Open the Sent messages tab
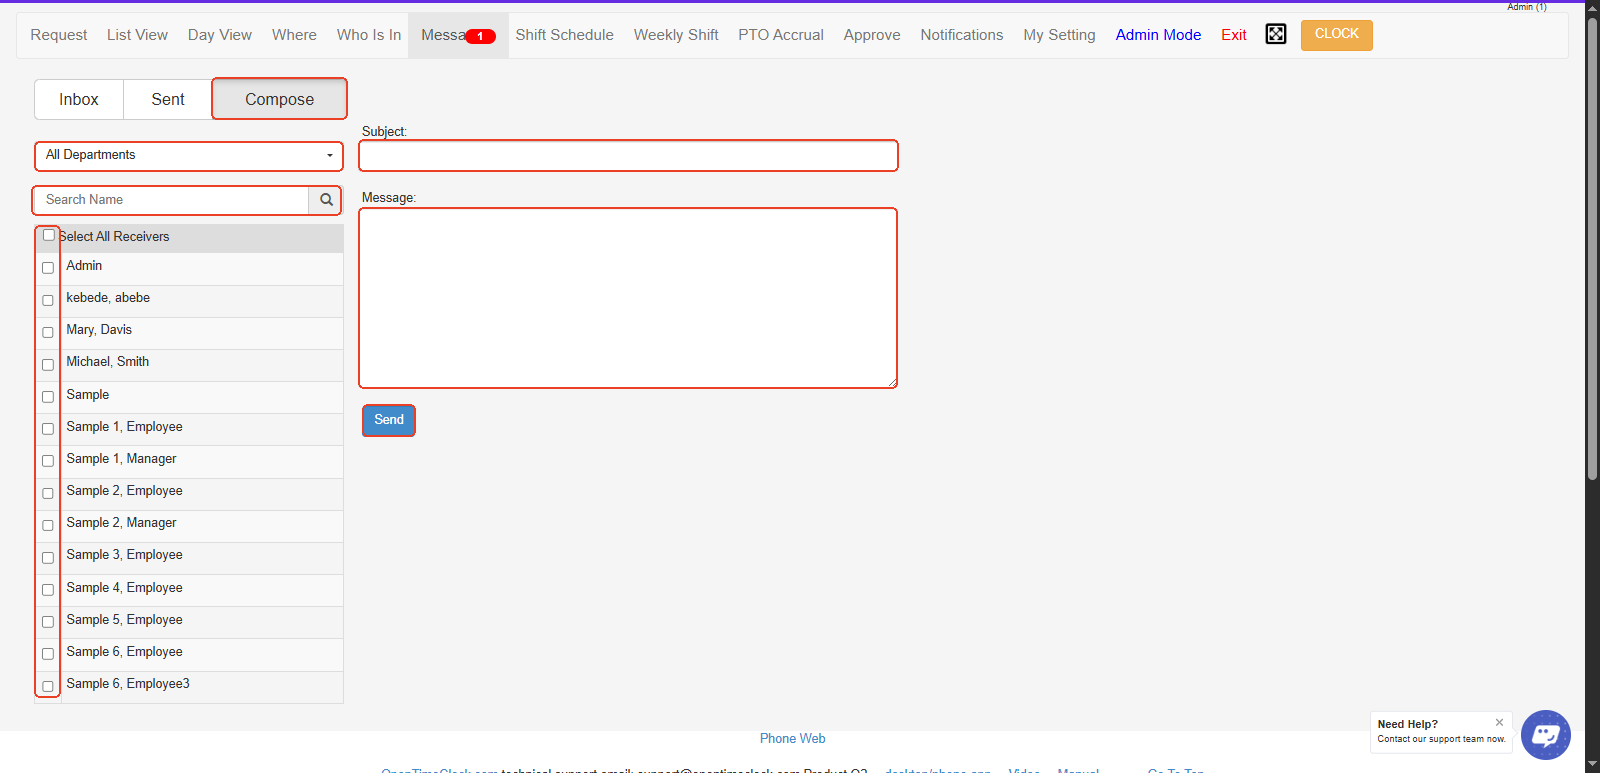The image size is (1600, 773). pyautogui.click(x=168, y=100)
